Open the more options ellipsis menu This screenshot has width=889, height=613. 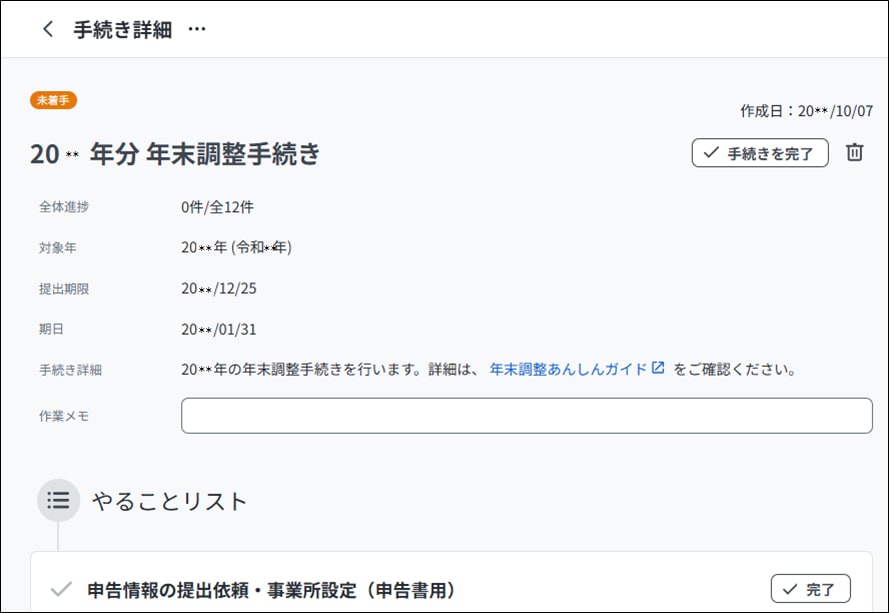[197, 30]
